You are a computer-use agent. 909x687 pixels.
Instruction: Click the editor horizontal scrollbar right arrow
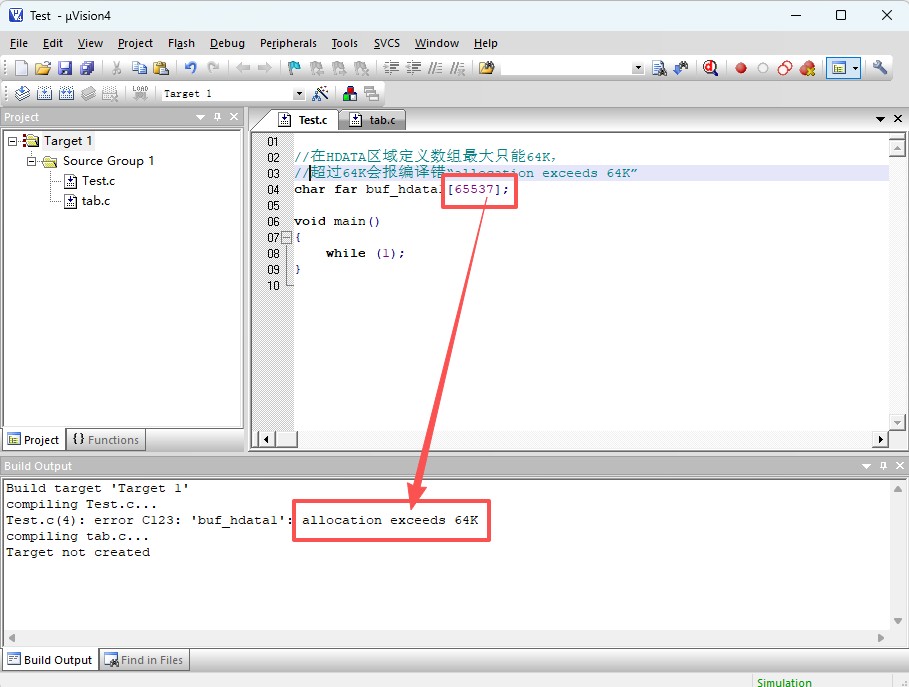coord(881,439)
